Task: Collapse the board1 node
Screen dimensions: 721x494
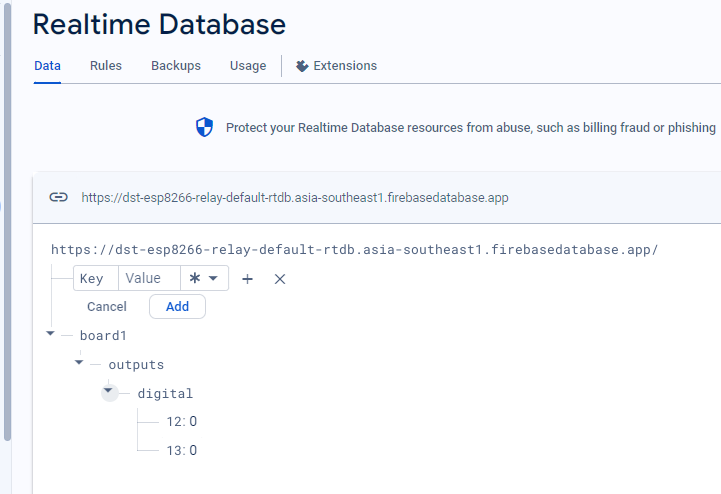Action: [51, 335]
